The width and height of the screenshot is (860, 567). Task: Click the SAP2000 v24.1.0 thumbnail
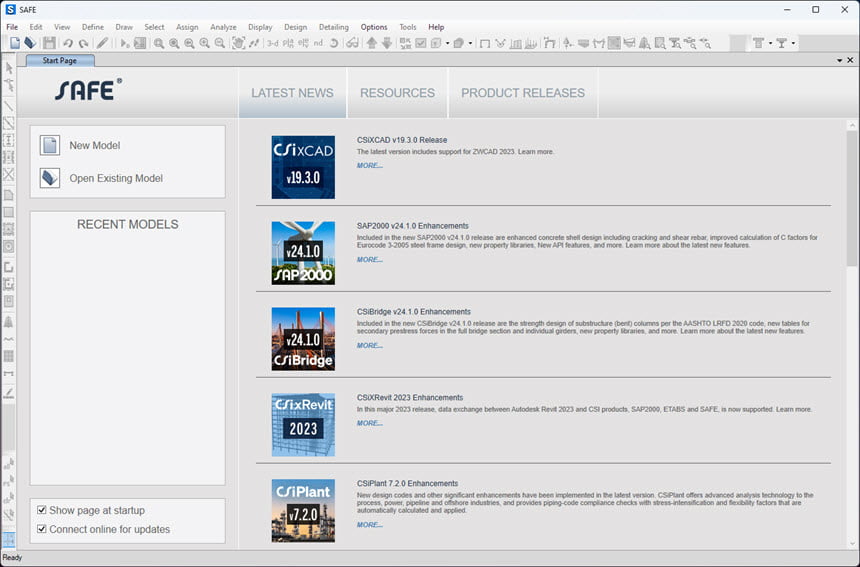point(303,253)
